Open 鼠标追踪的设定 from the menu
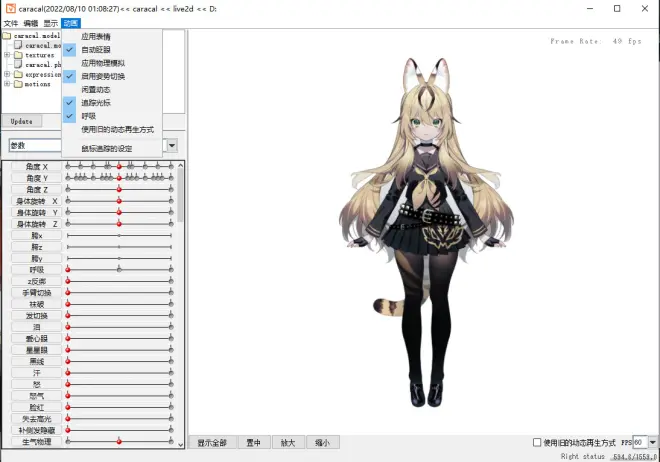 click(x=112, y=149)
